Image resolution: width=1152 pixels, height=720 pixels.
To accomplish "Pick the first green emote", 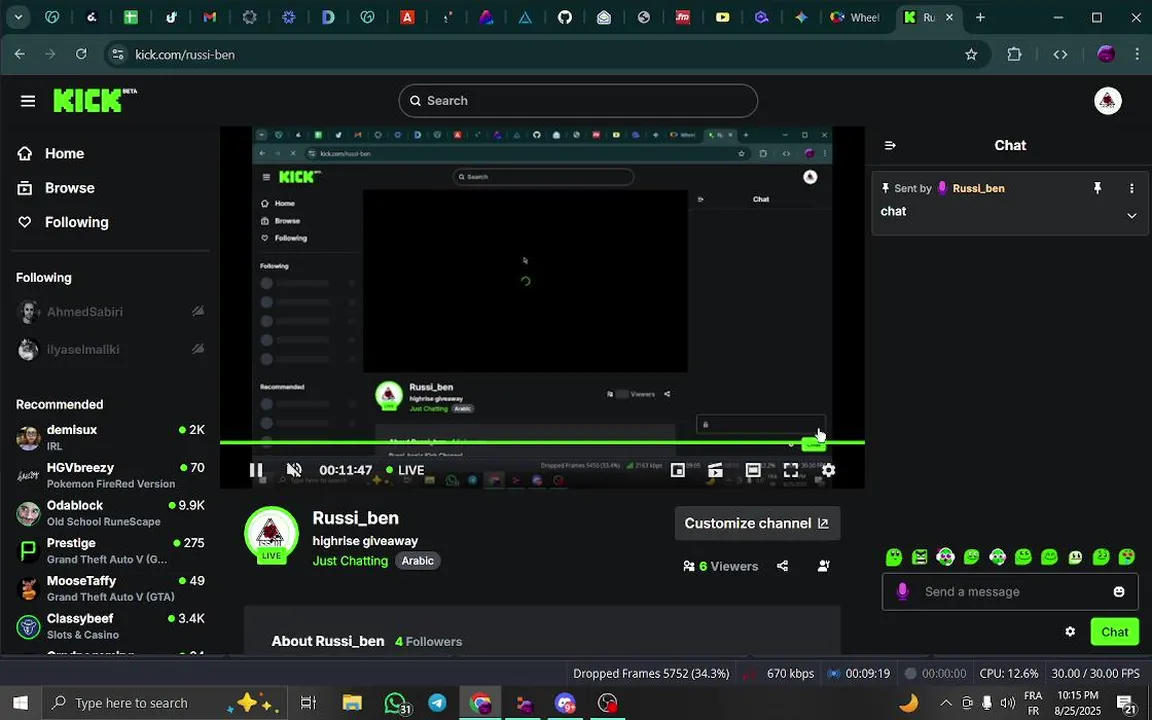I will tap(894, 557).
